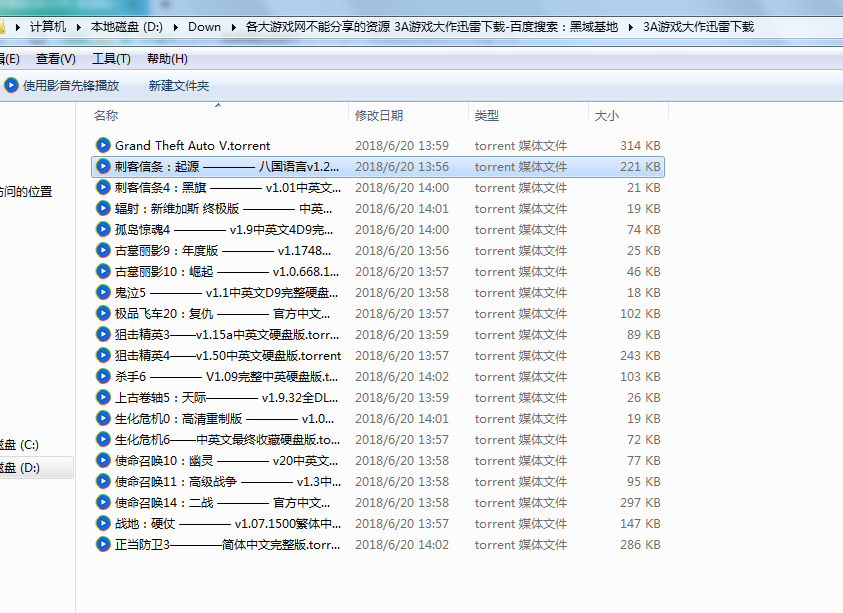The height and width of the screenshot is (613, 843).
Task: Click the icon for 刺客信条4：黑旗 torrent
Action: click(103, 187)
